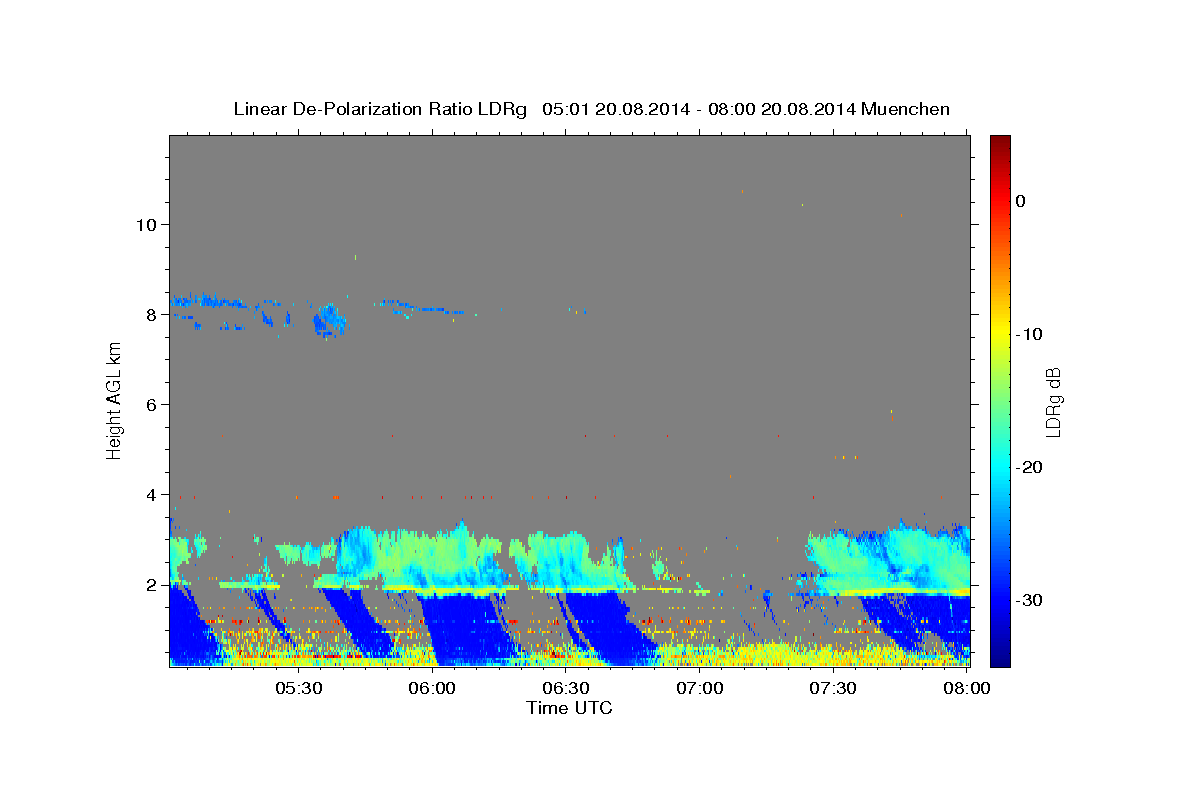
Task: Click the height tick label '8'
Action: 151,314
